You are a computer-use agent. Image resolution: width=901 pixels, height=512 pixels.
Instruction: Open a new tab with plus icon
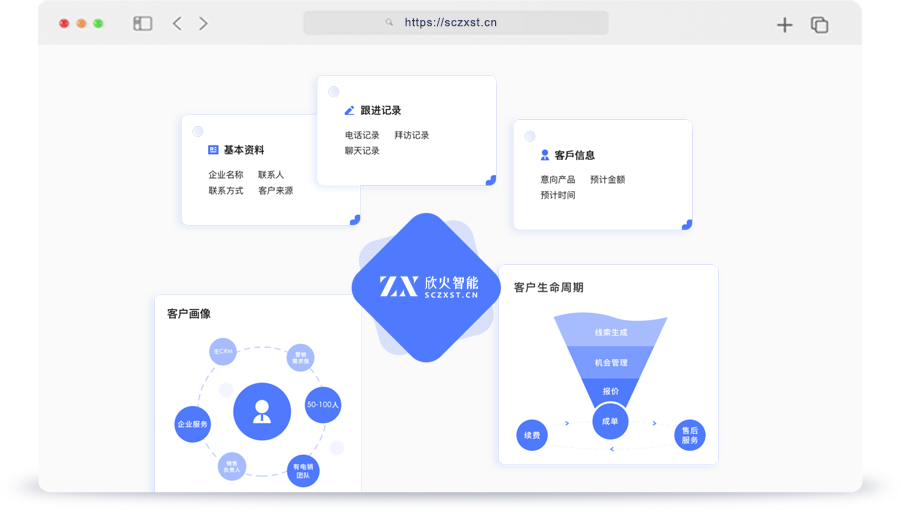click(785, 25)
